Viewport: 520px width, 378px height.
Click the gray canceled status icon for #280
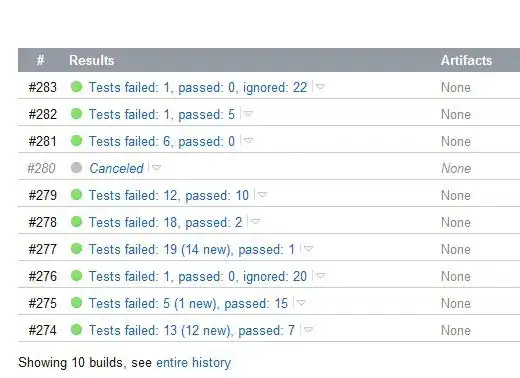76,168
